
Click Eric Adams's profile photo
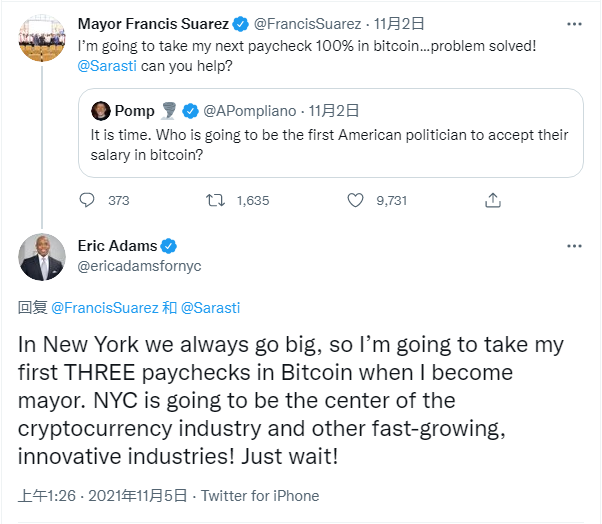click(43, 258)
